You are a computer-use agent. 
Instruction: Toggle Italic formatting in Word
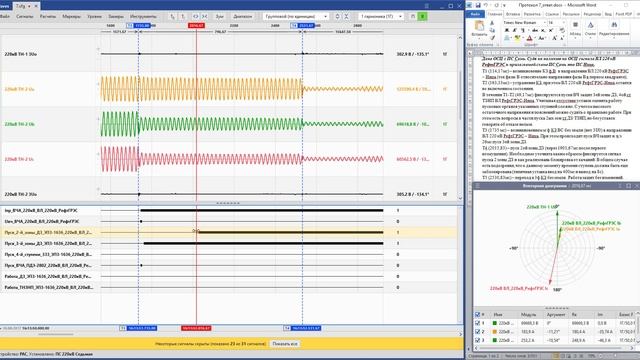pyautogui.click(x=514, y=30)
